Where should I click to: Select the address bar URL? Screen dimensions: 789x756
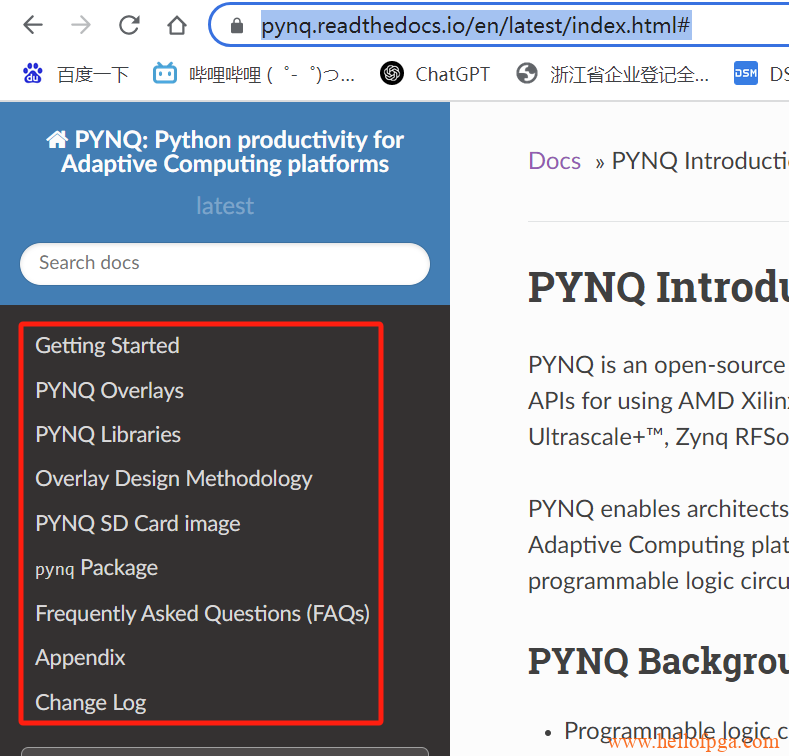tap(476, 25)
